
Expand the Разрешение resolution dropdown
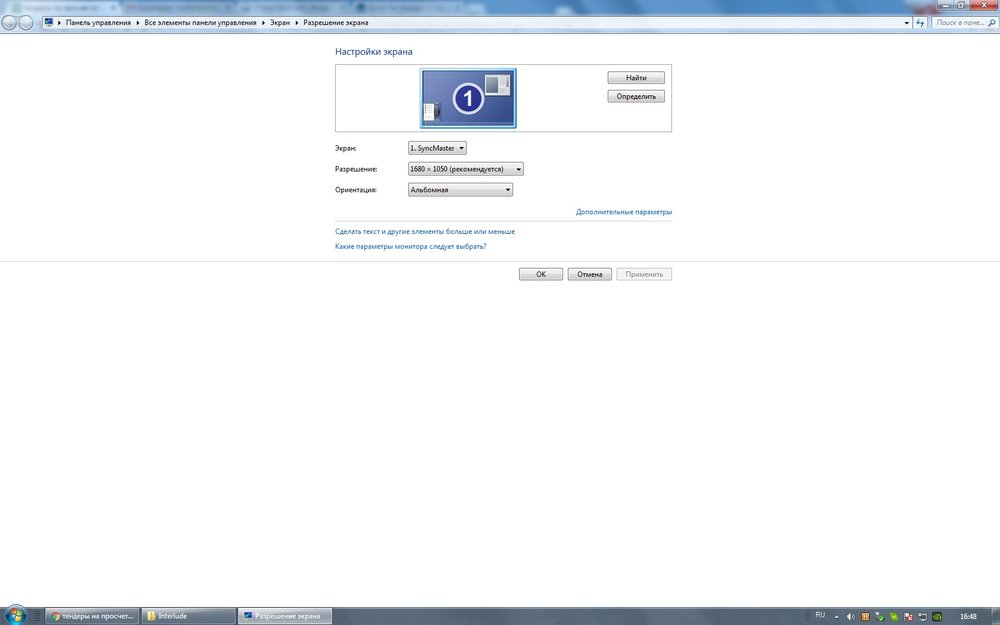465,170
